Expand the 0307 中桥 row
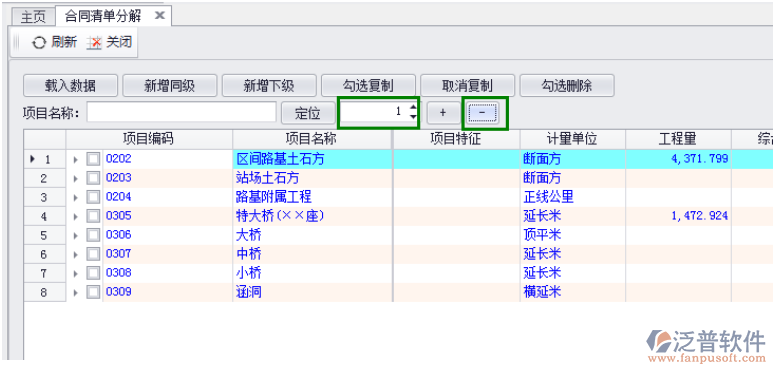 76,254
